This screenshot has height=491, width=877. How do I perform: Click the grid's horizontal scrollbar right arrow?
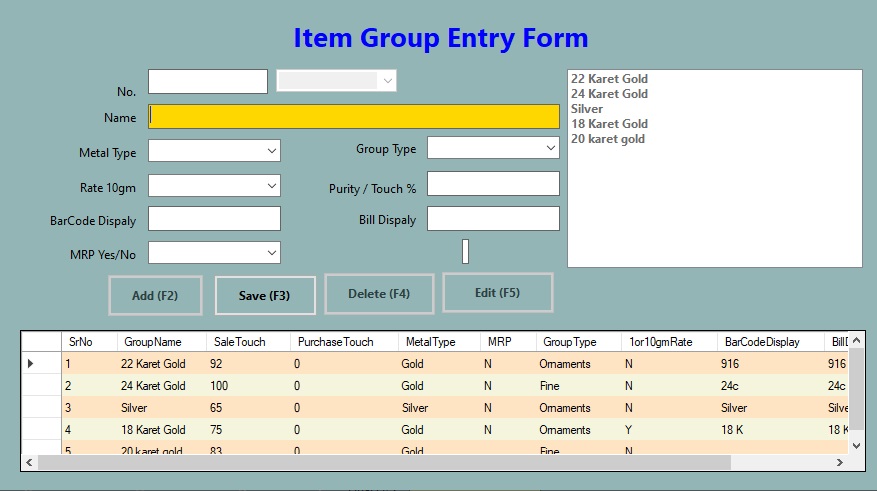(x=841, y=463)
